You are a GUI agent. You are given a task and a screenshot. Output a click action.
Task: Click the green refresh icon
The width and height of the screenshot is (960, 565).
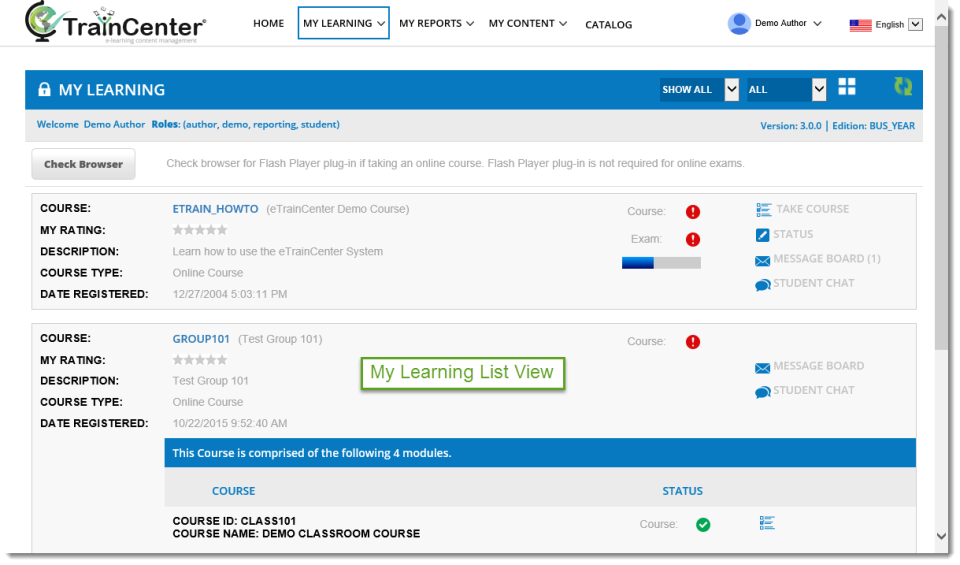[903, 86]
